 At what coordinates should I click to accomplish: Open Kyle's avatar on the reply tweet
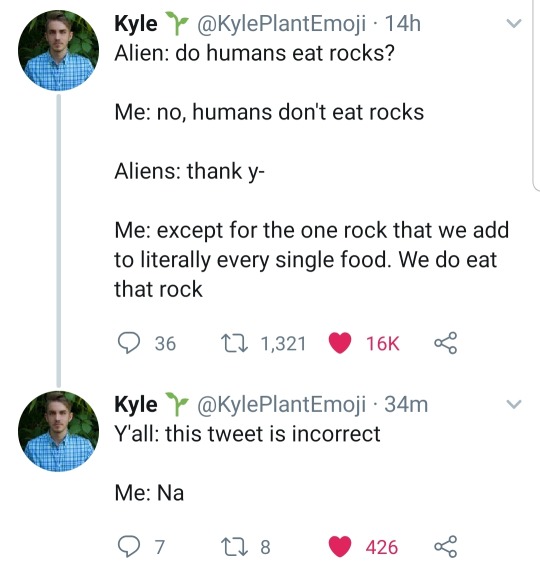tap(59, 431)
